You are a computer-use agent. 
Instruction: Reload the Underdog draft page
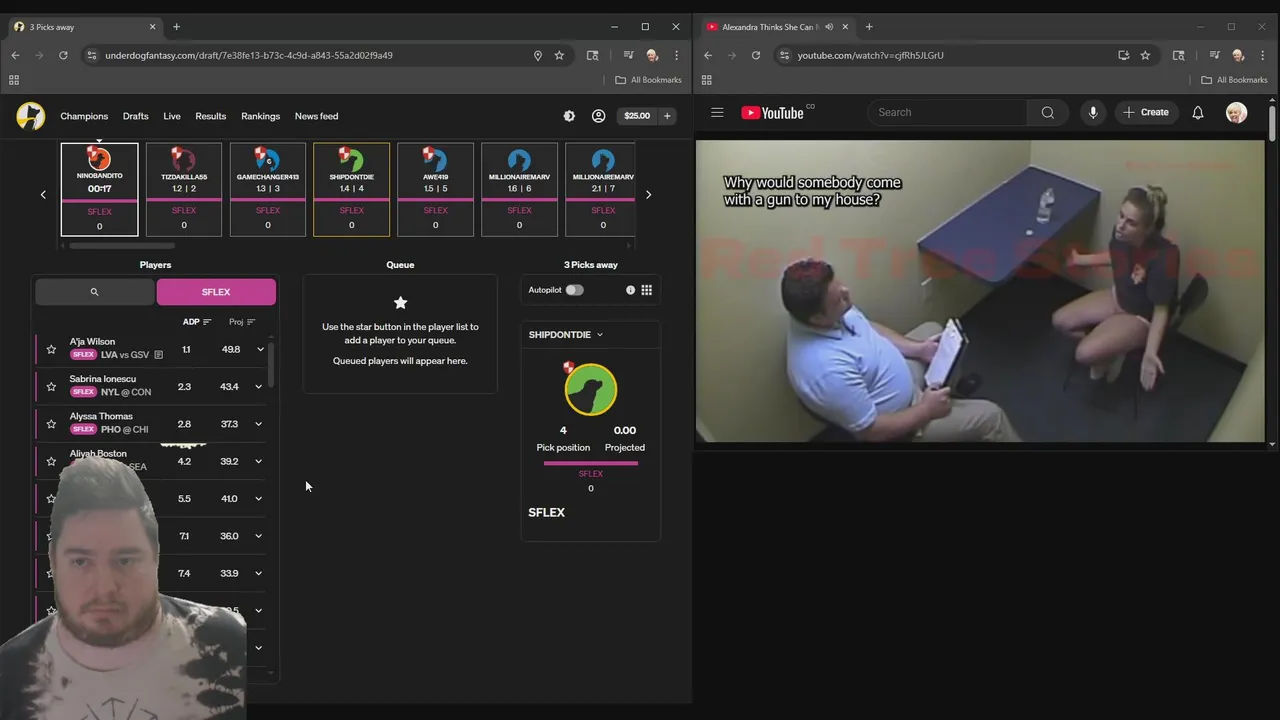click(63, 55)
